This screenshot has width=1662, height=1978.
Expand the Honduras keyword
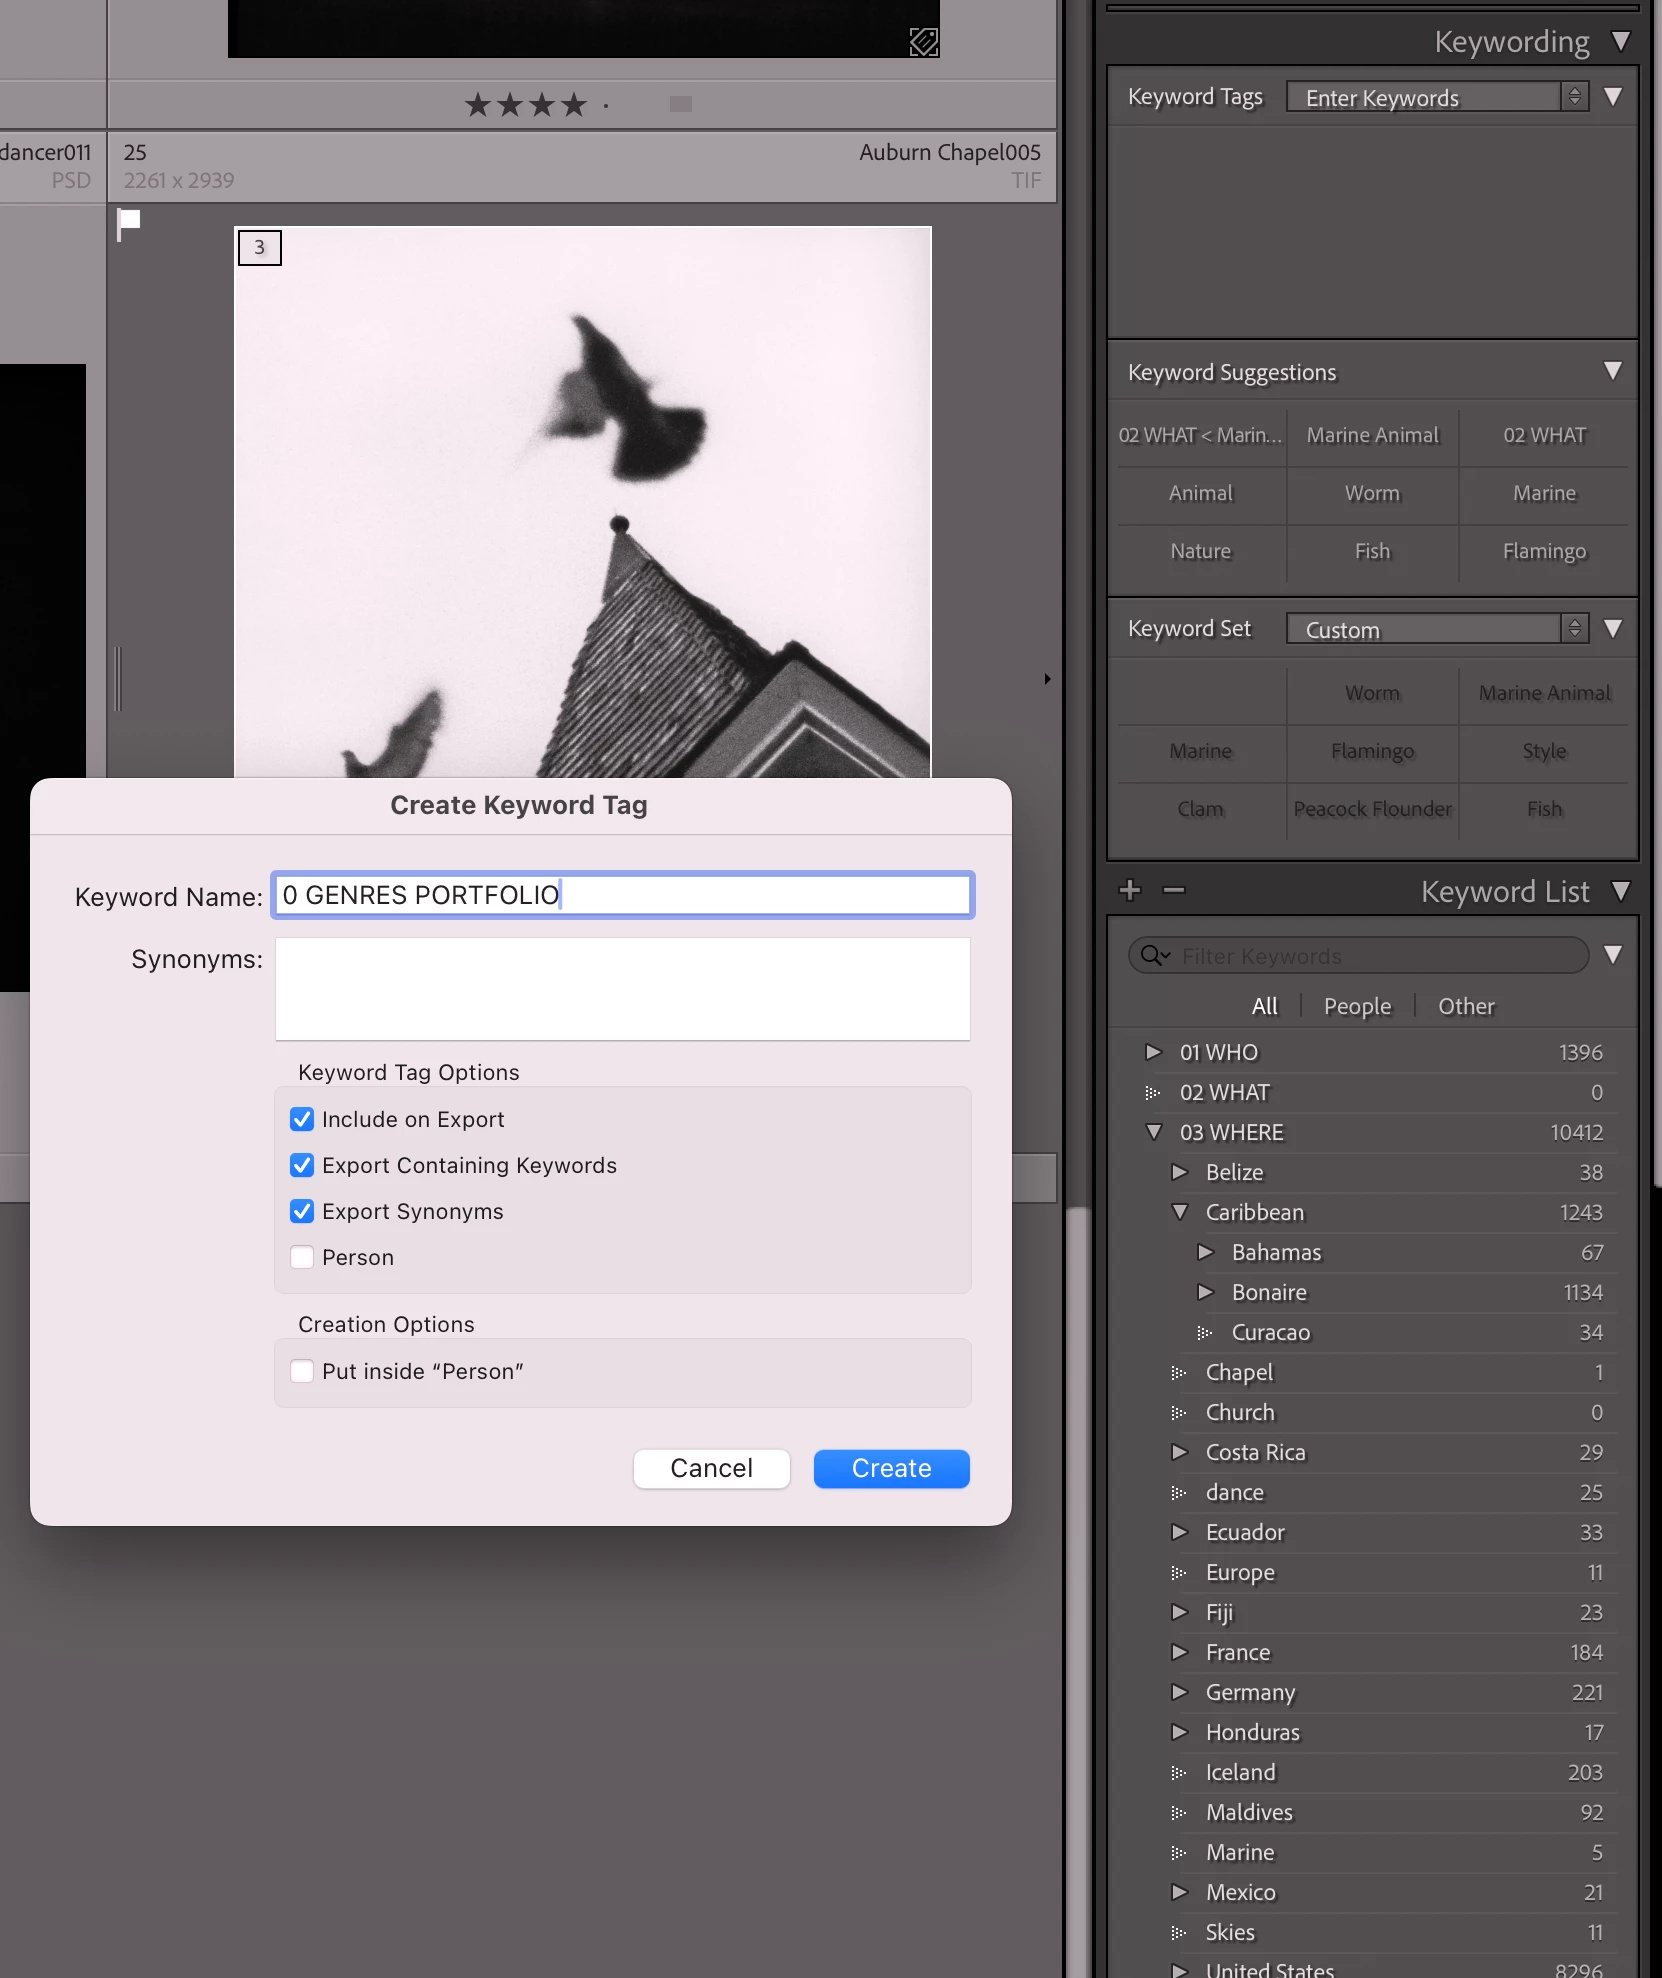(1180, 1732)
